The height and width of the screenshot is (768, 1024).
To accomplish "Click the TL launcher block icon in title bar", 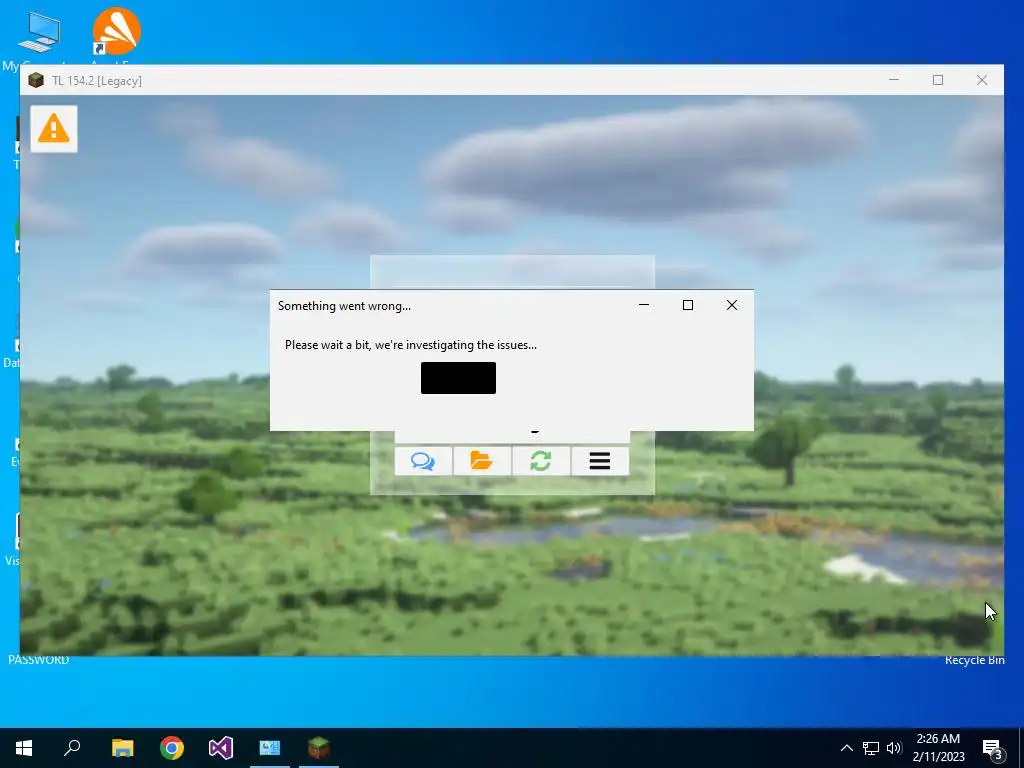I will 36,80.
